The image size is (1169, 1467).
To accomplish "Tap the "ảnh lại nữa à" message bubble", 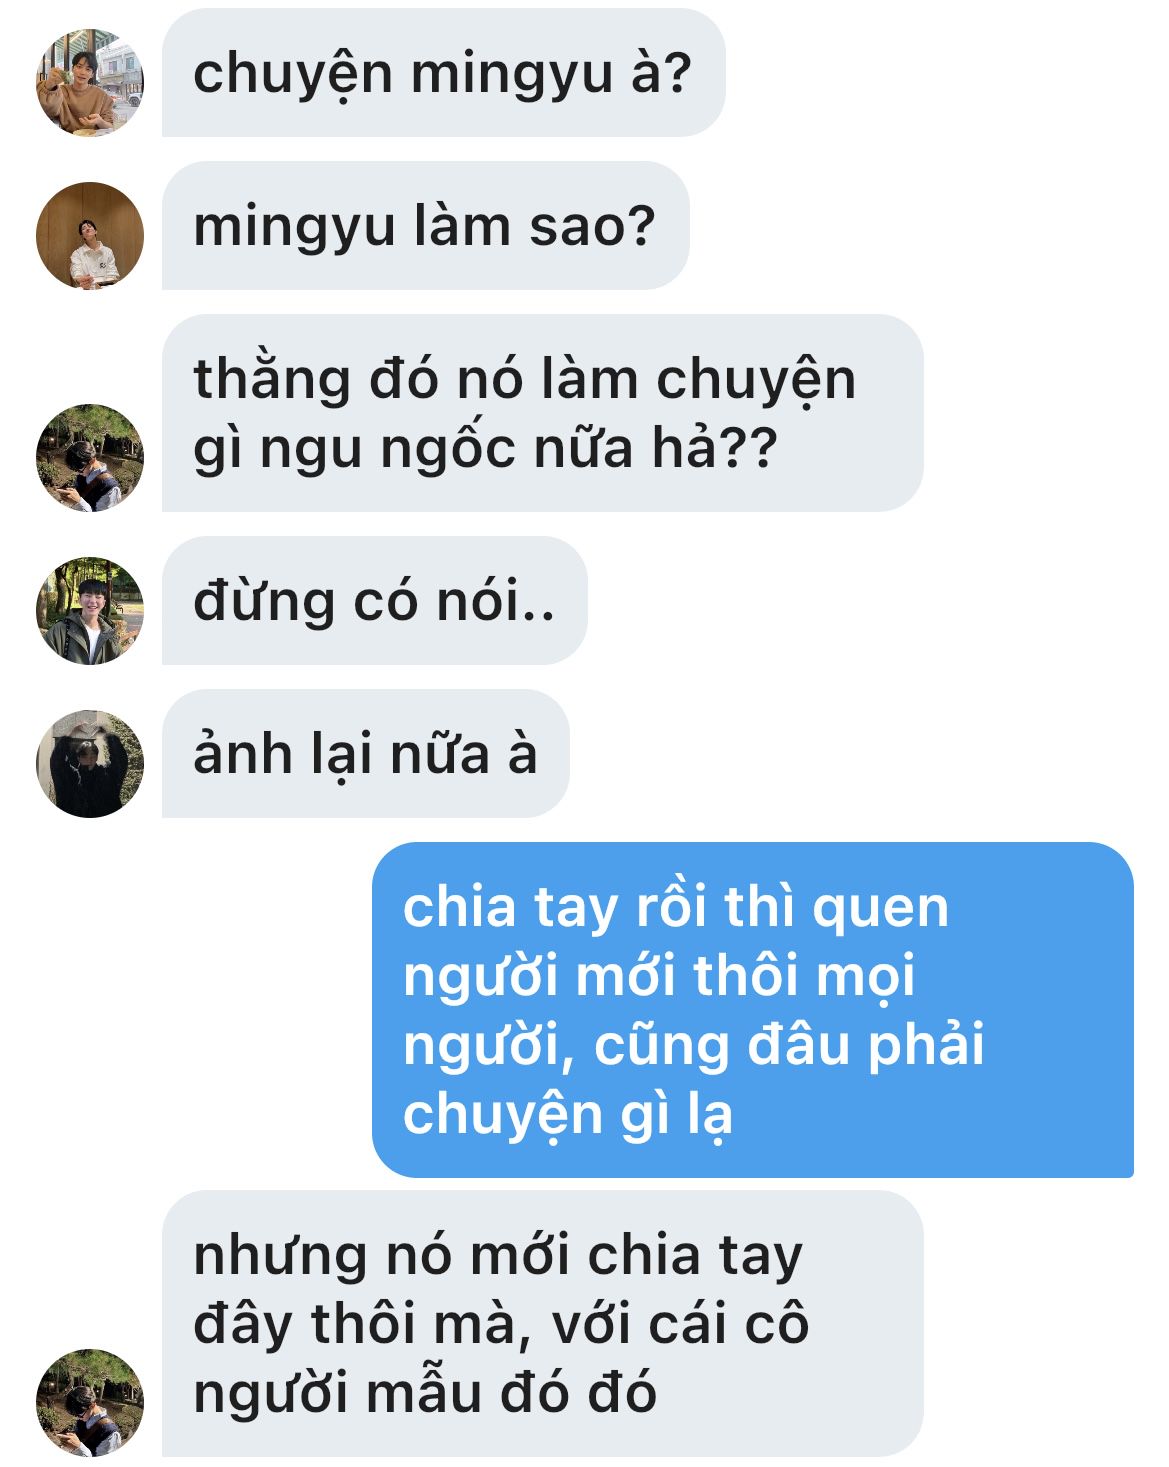I will (x=365, y=754).
